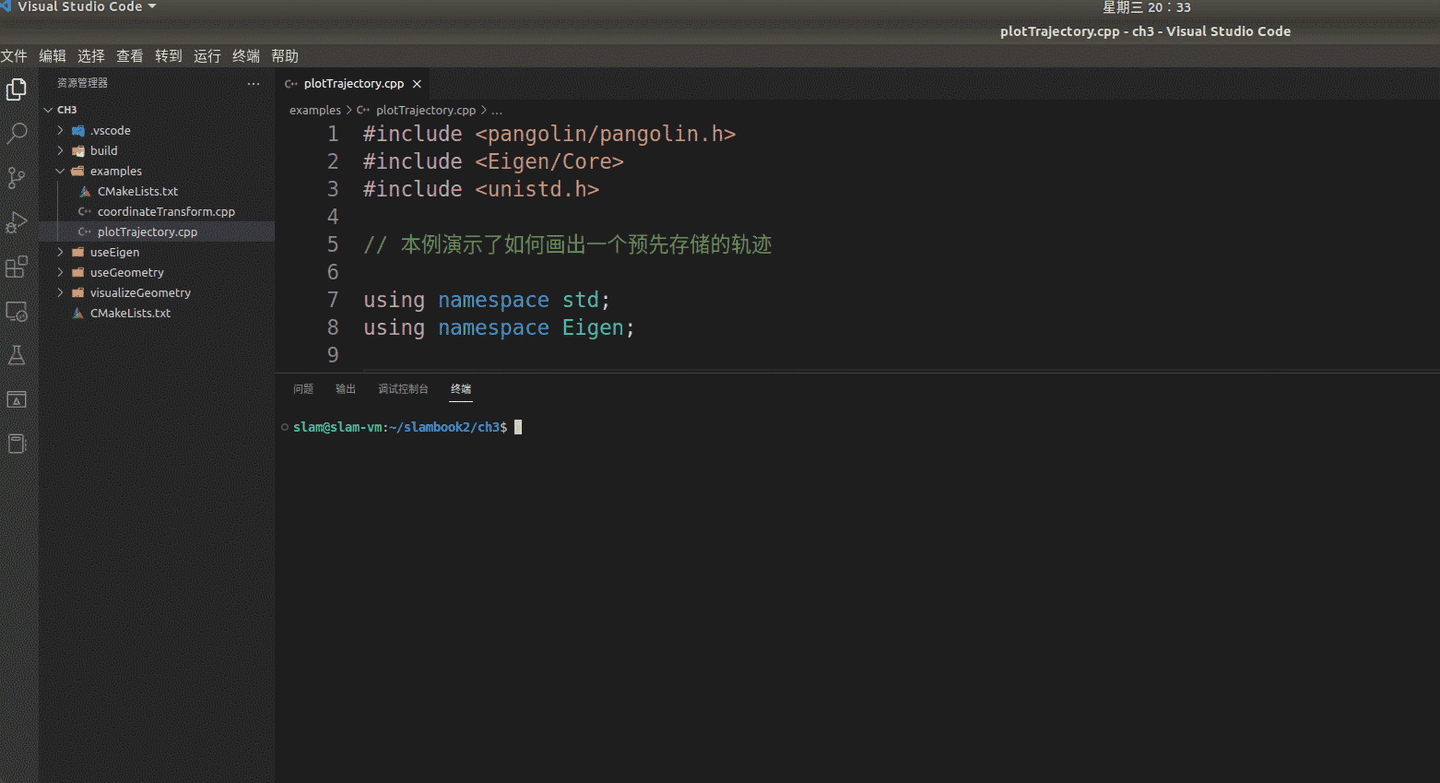Switch to the 调试控制台 panel tab
The image size is (1440, 783).
[x=403, y=388]
